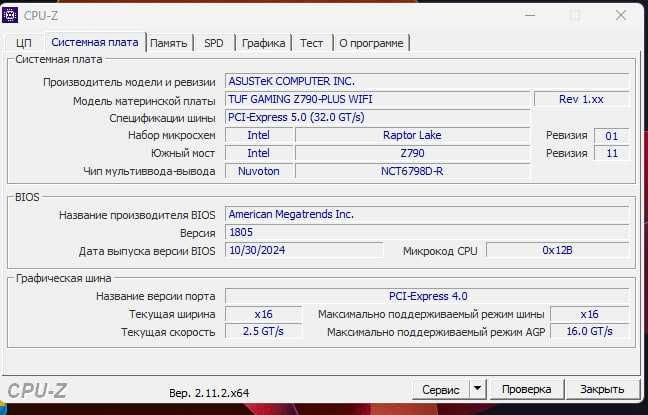Viewport: 648px width, 415px height.
Task: Click the max supported width x16 value
Action: pyautogui.click(x=589, y=315)
